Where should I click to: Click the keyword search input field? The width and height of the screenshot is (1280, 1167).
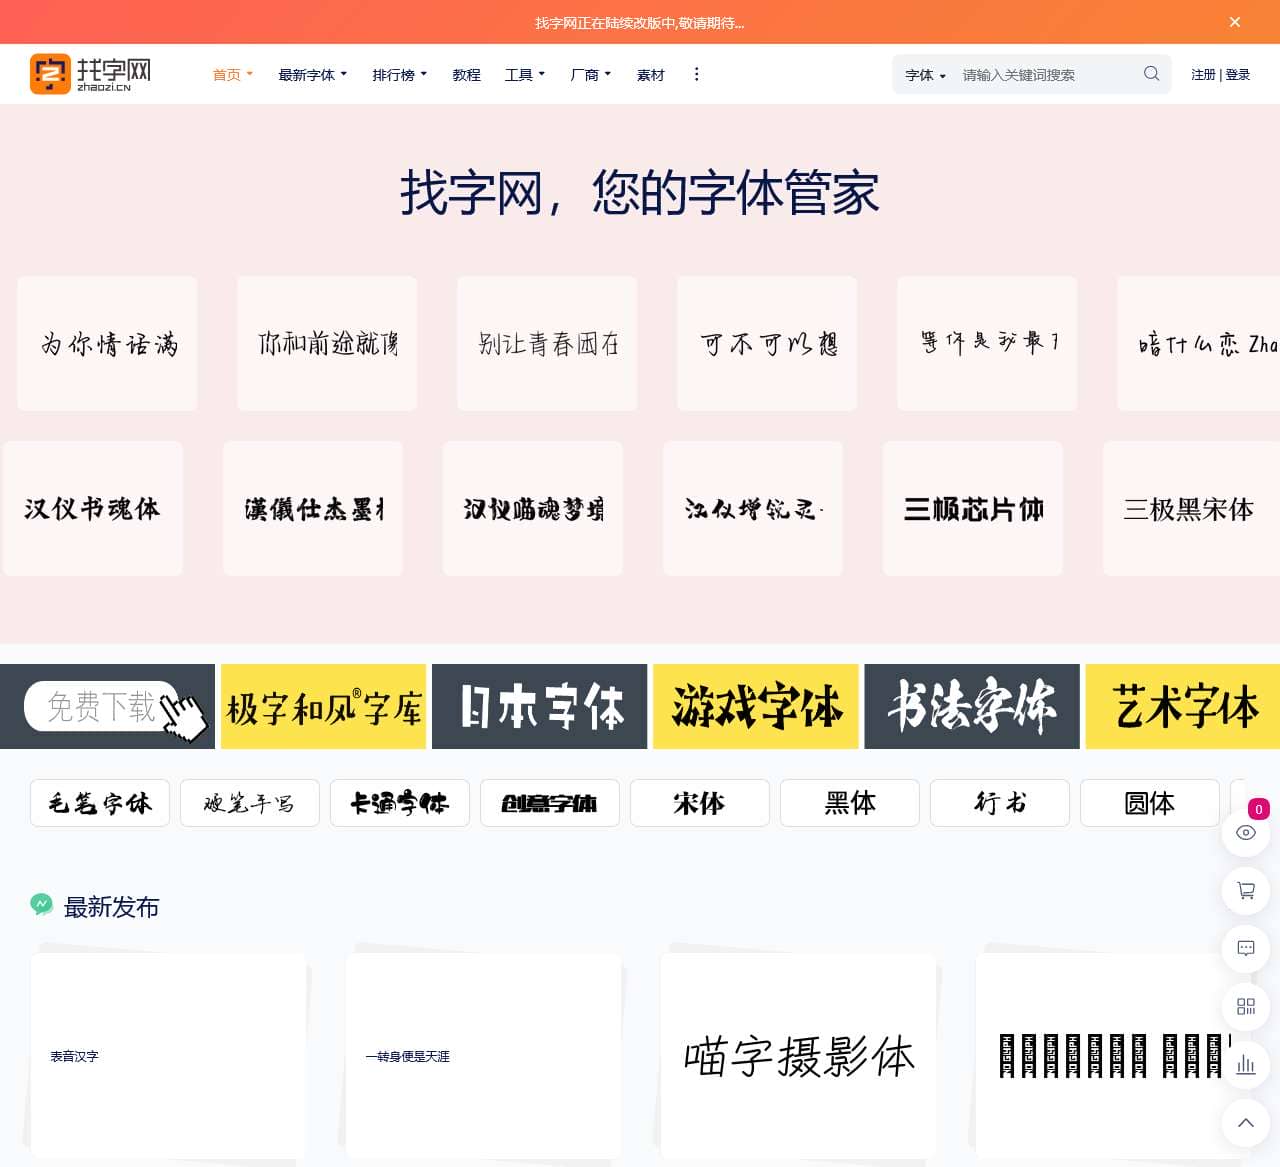(x=1045, y=75)
